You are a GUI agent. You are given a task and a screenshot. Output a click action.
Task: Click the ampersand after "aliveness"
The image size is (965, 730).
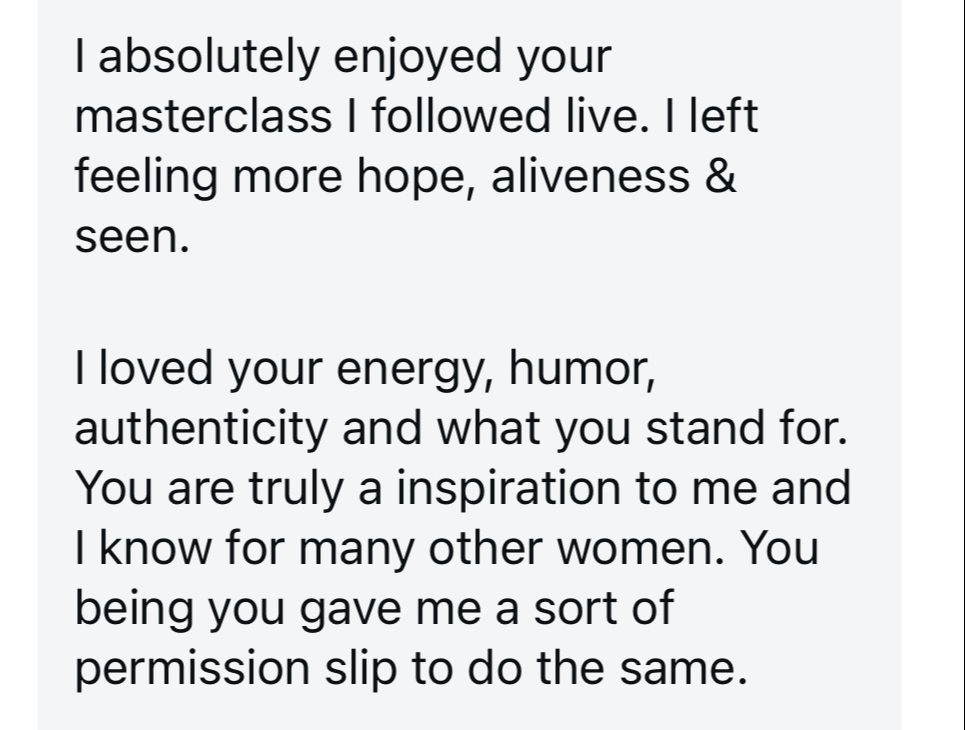click(723, 178)
